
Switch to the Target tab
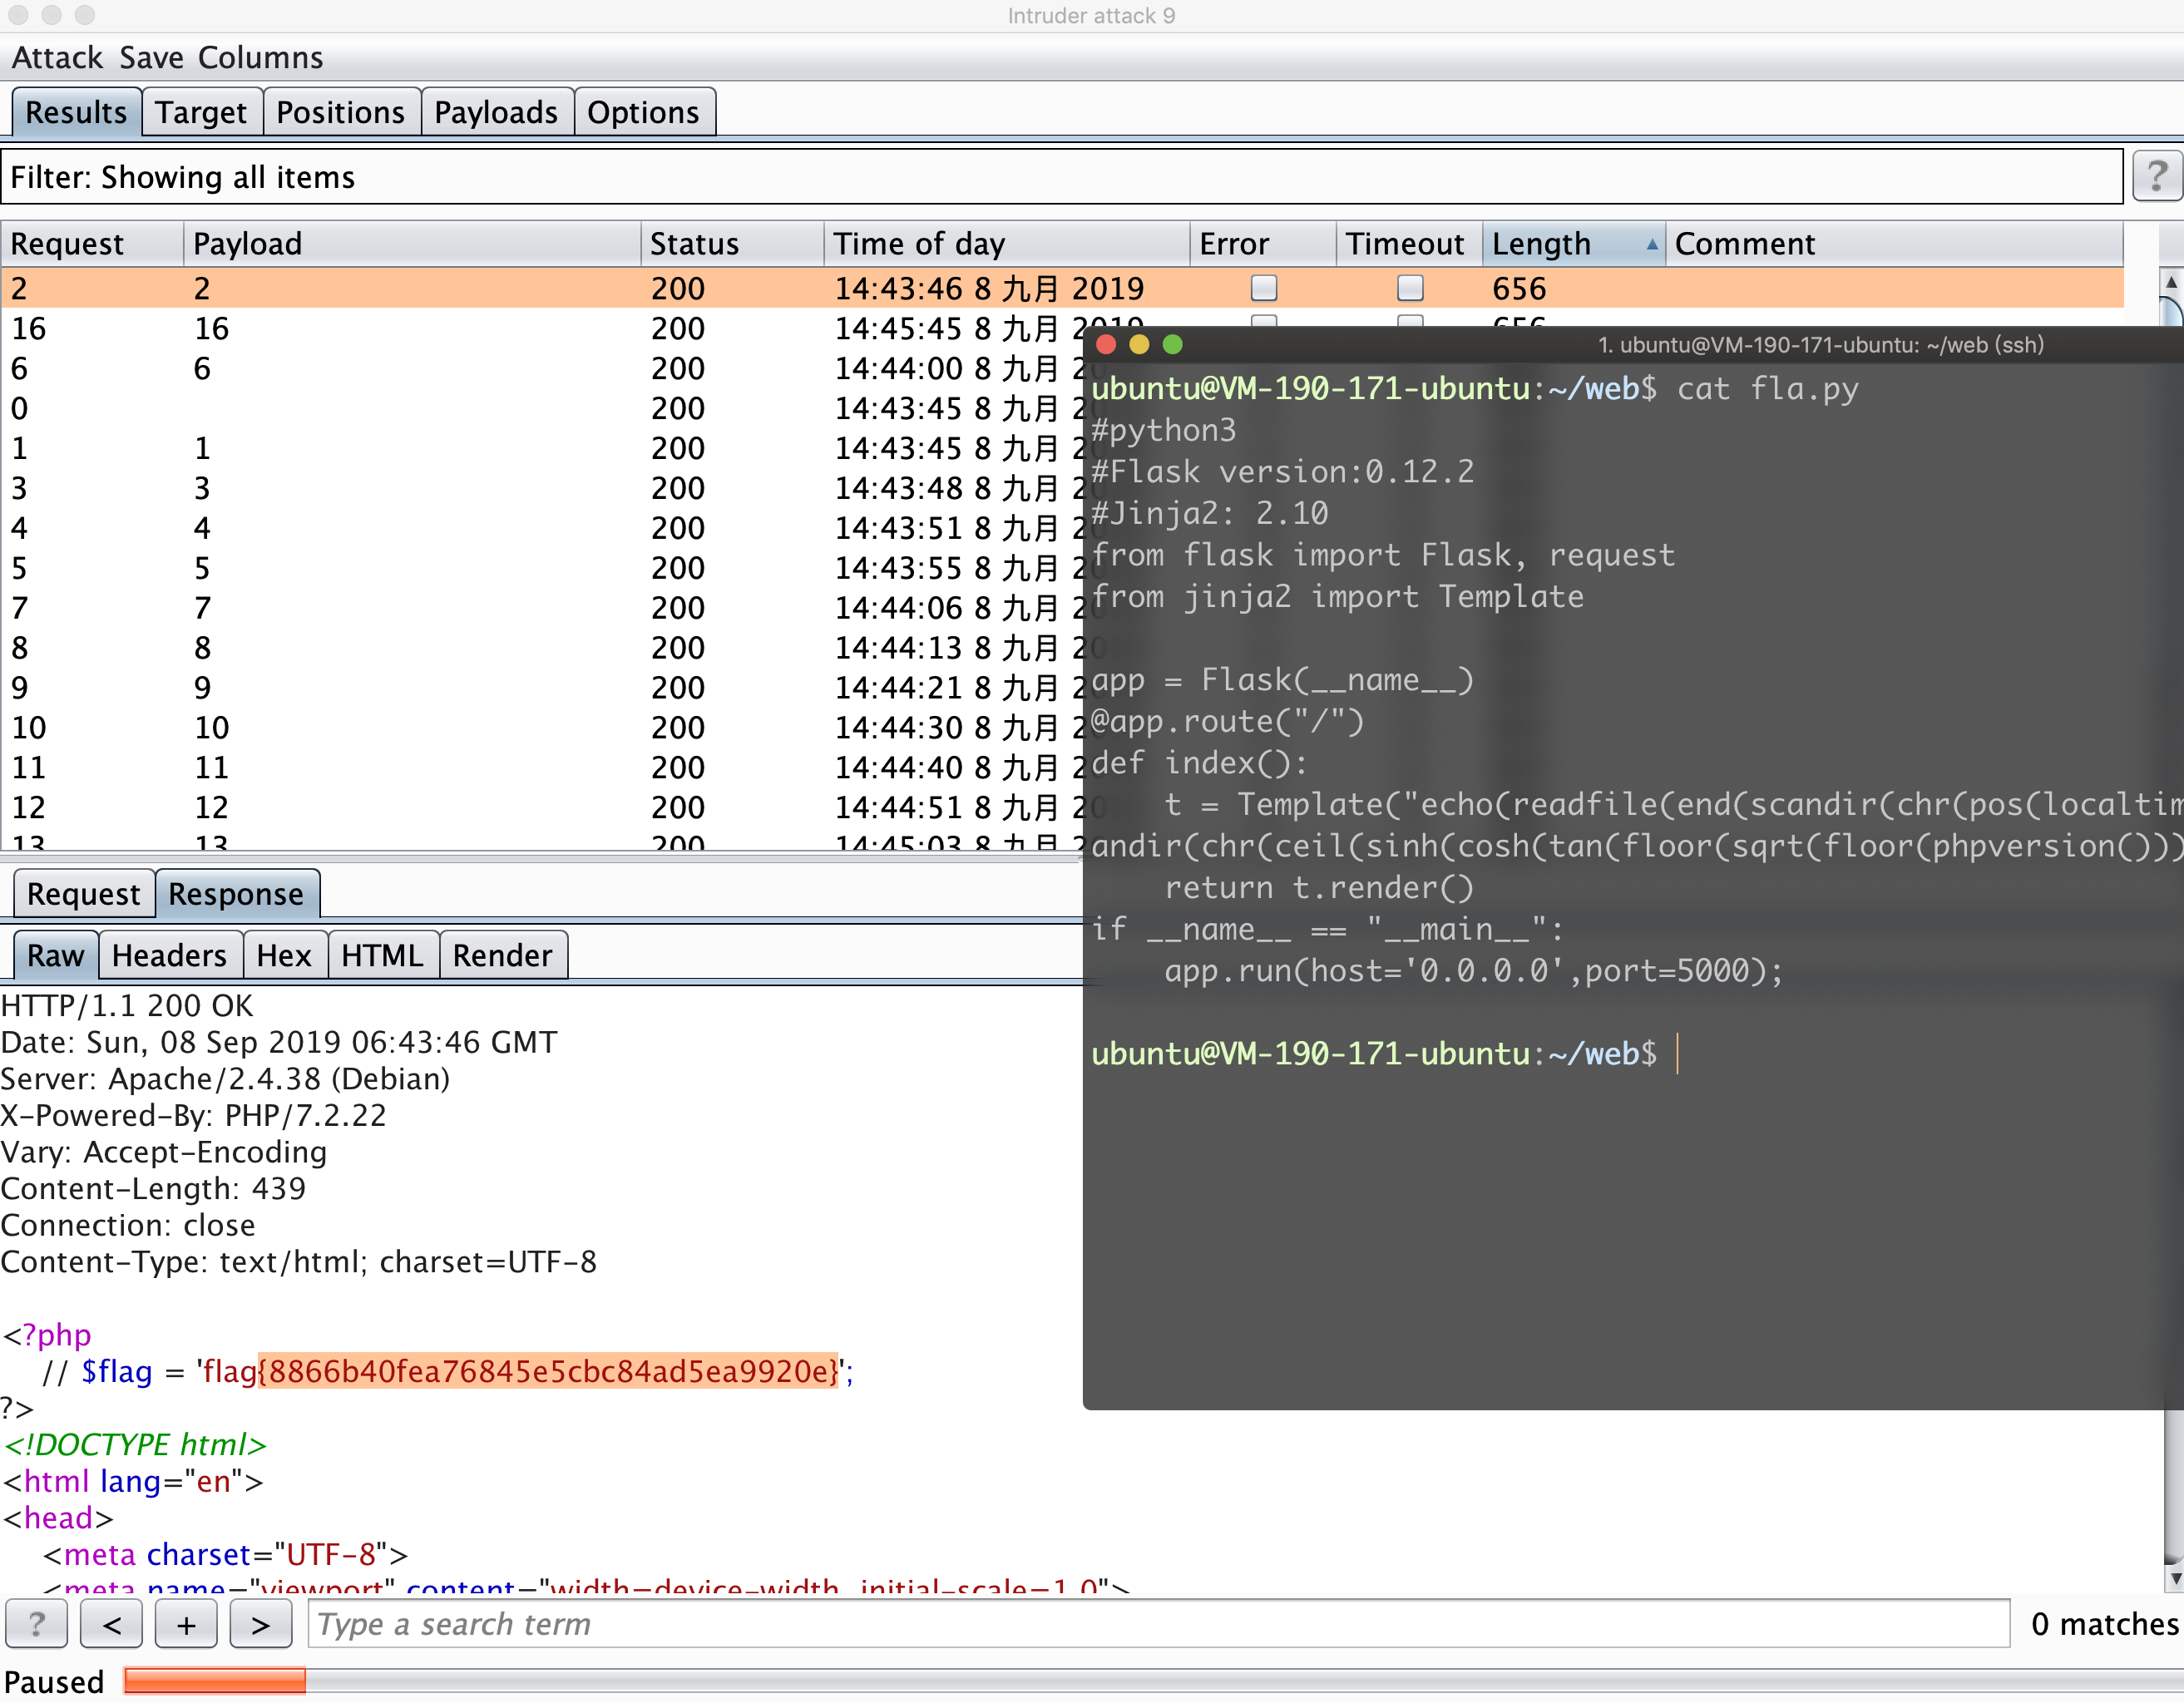click(x=201, y=112)
